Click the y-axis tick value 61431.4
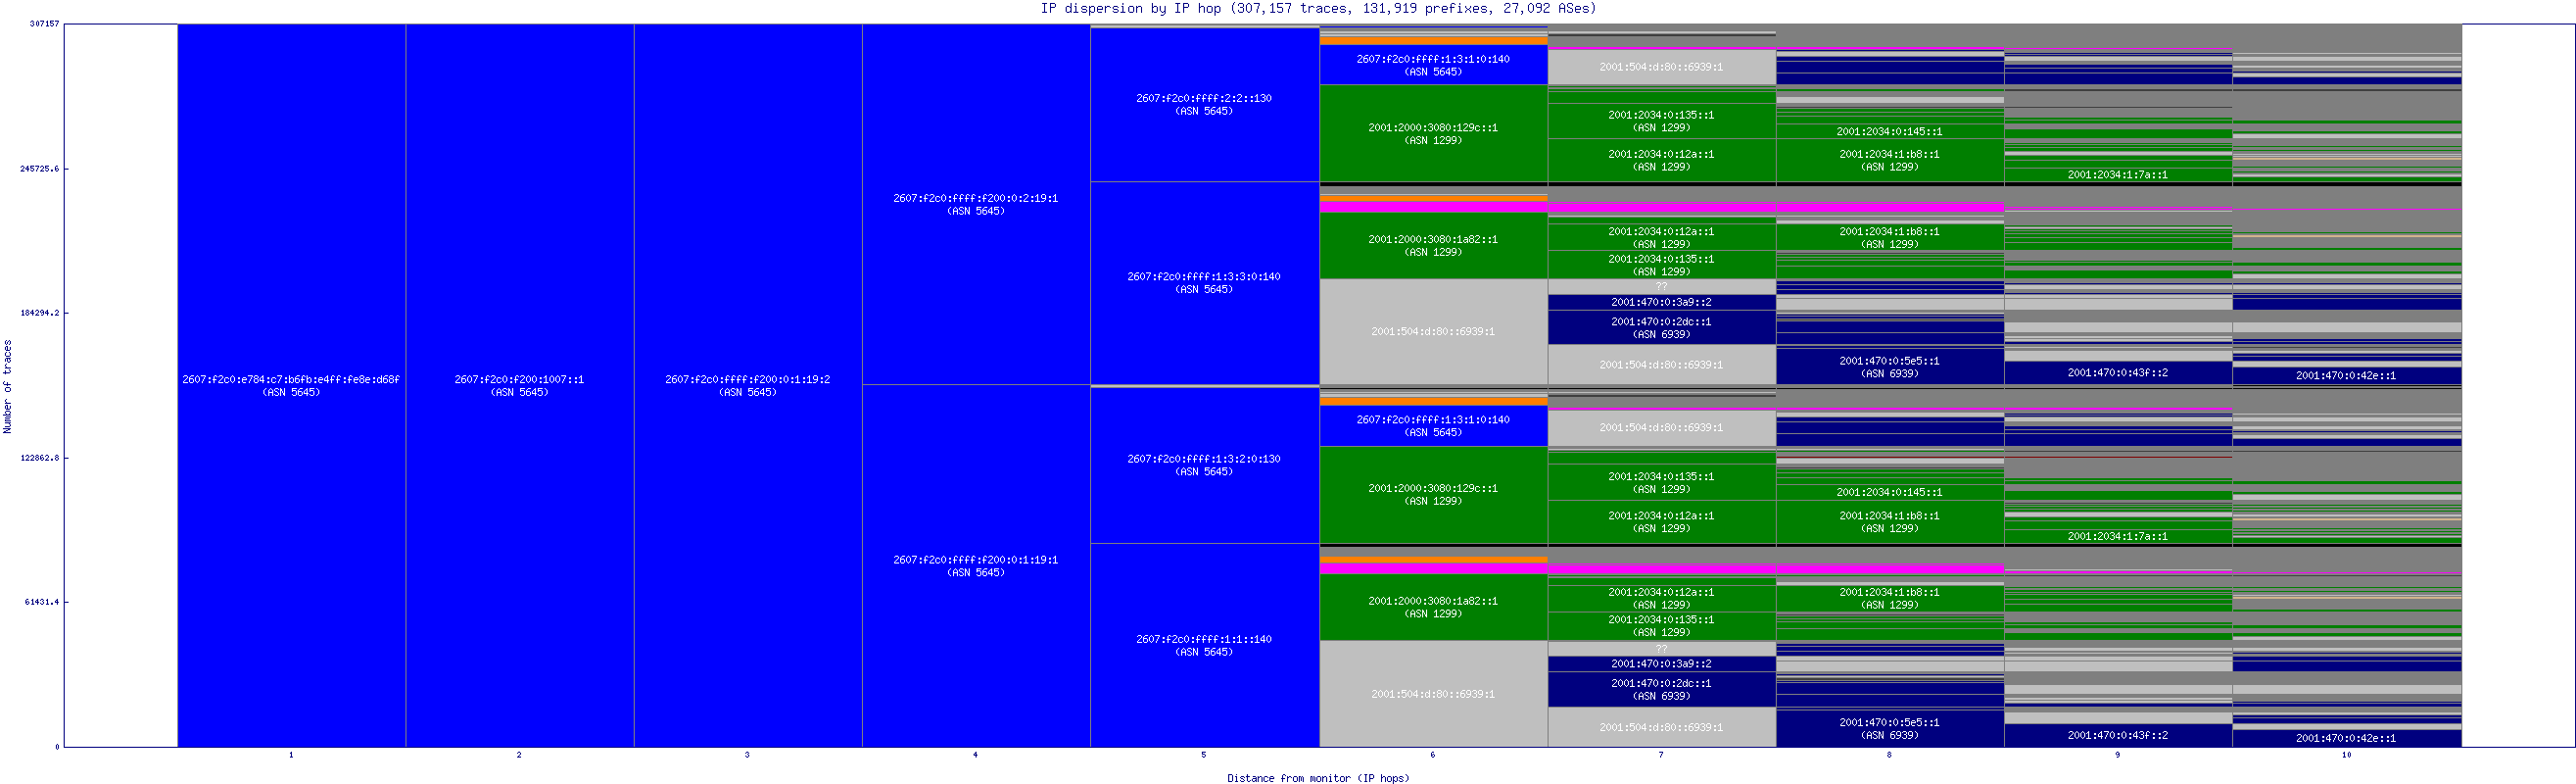The height and width of the screenshot is (784, 2576). tap(42, 601)
